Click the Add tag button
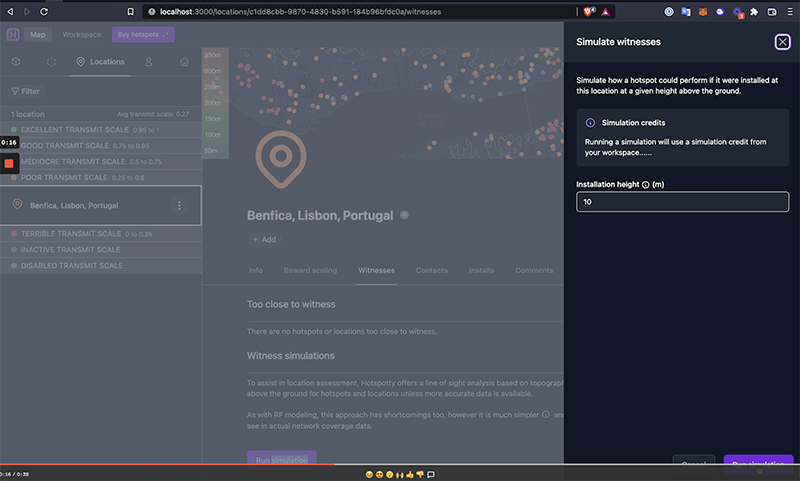Image resolution: width=800 pixels, height=481 pixels. click(x=265, y=240)
